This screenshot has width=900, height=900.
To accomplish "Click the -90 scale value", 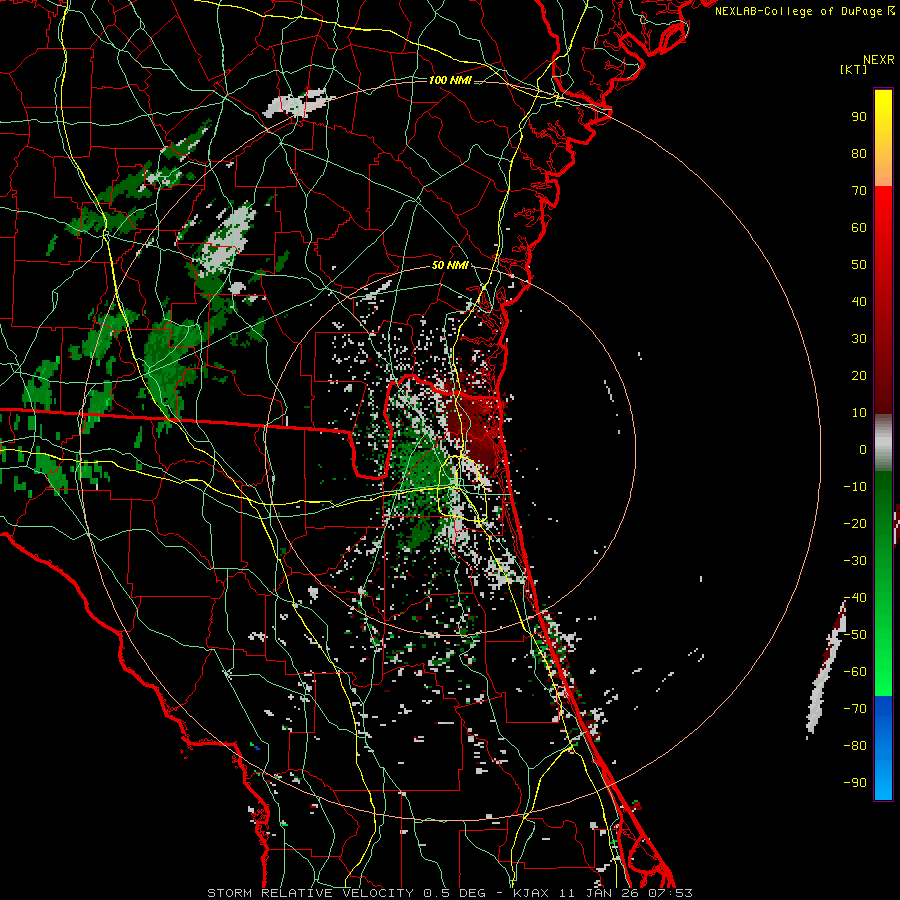I will pos(855,783).
